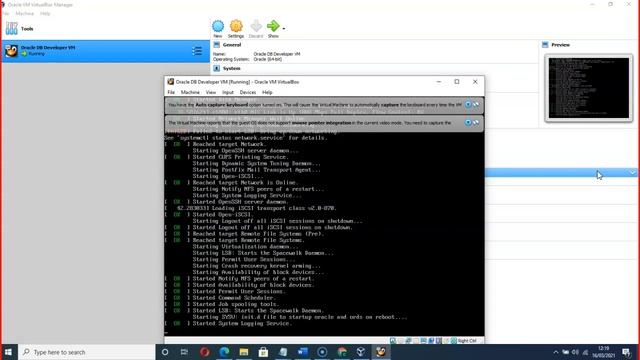Click the green Show arrow icon

tap(273, 29)
